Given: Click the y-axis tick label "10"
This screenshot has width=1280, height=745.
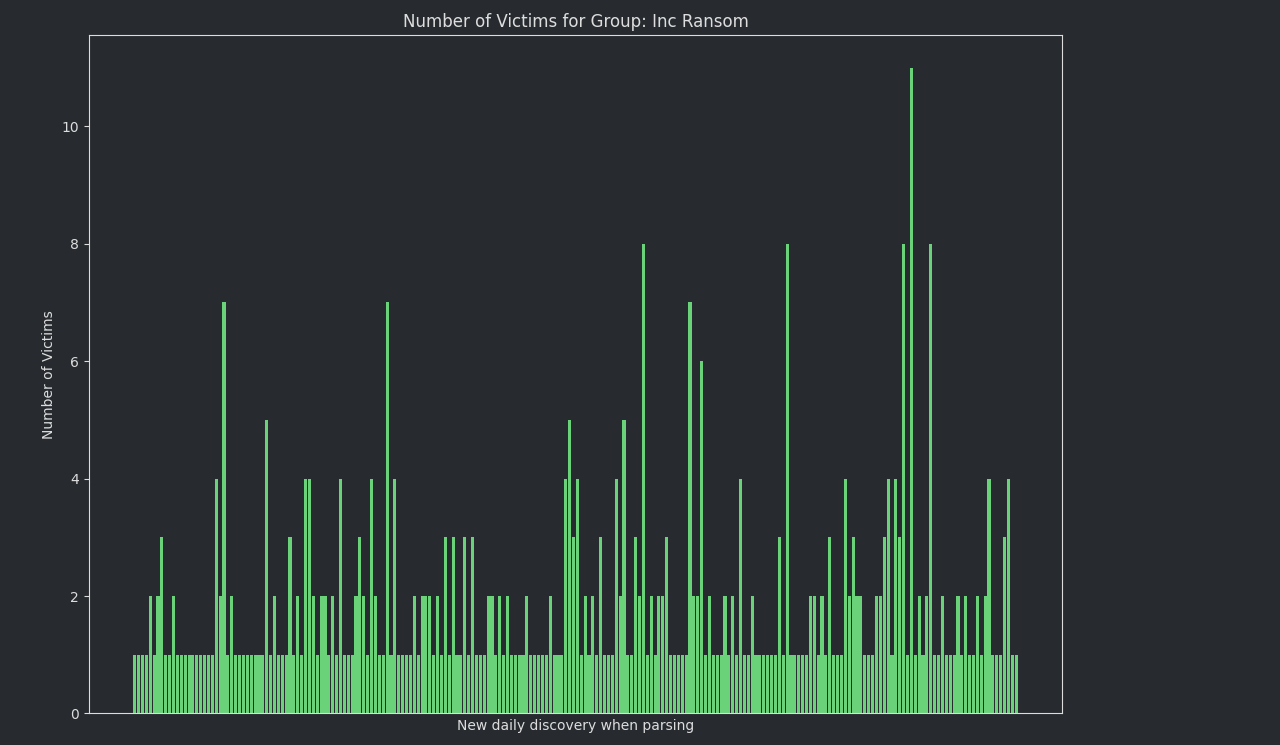Looking at the screenshot, I should (70, 127).
